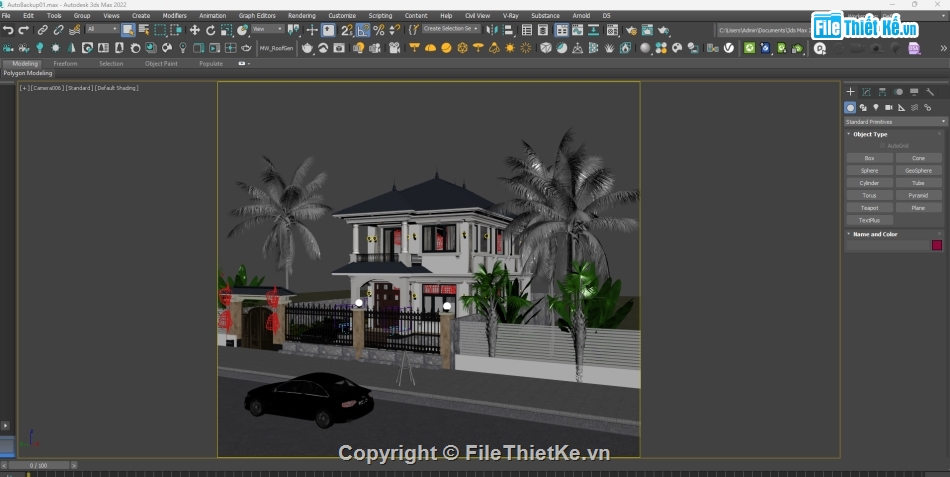Open the Material Editor icon
The height and width of the screenshot is (477, 950).
point(613,30)
